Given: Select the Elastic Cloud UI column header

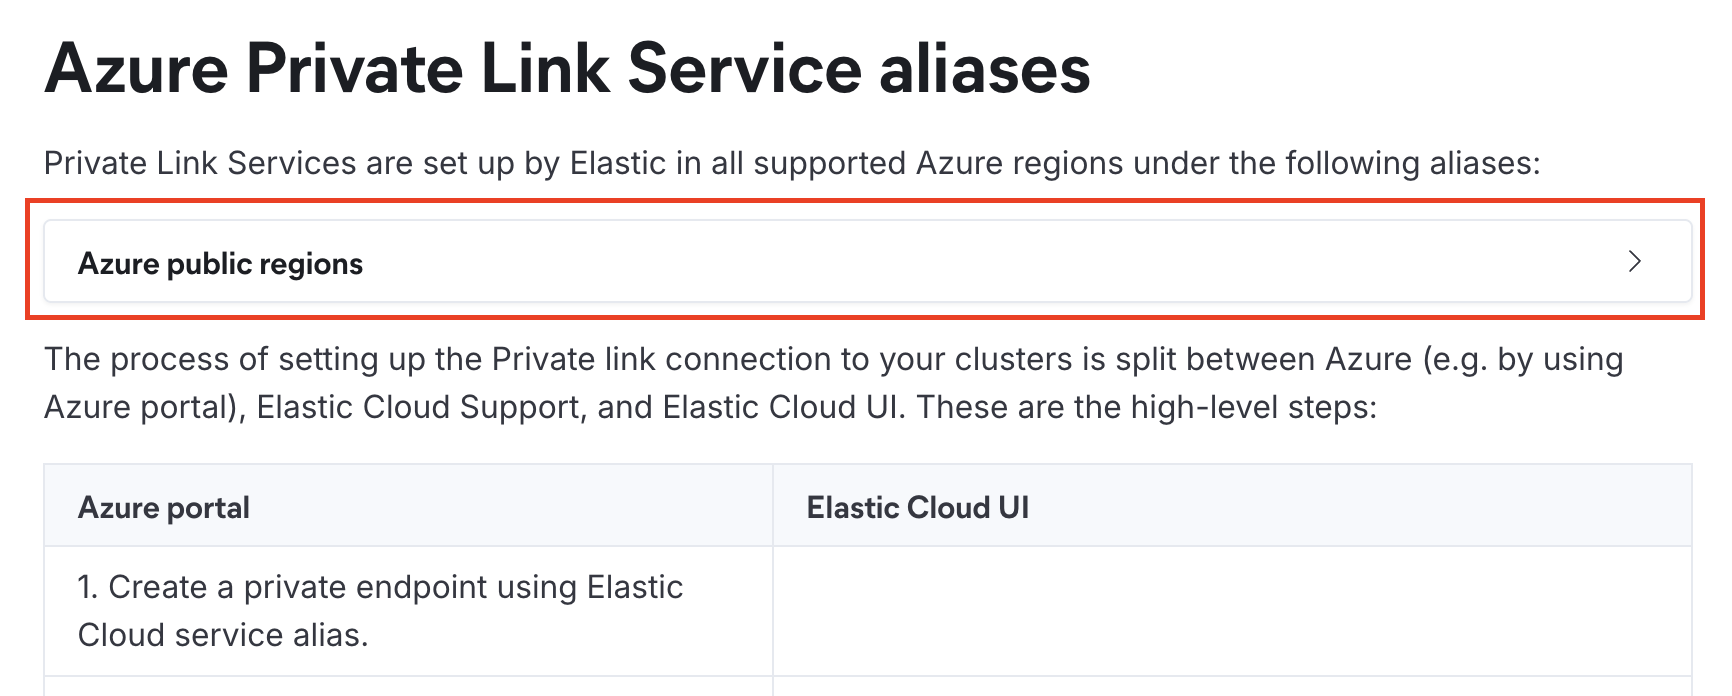Looking at the screenshot, I should [917, 508].
